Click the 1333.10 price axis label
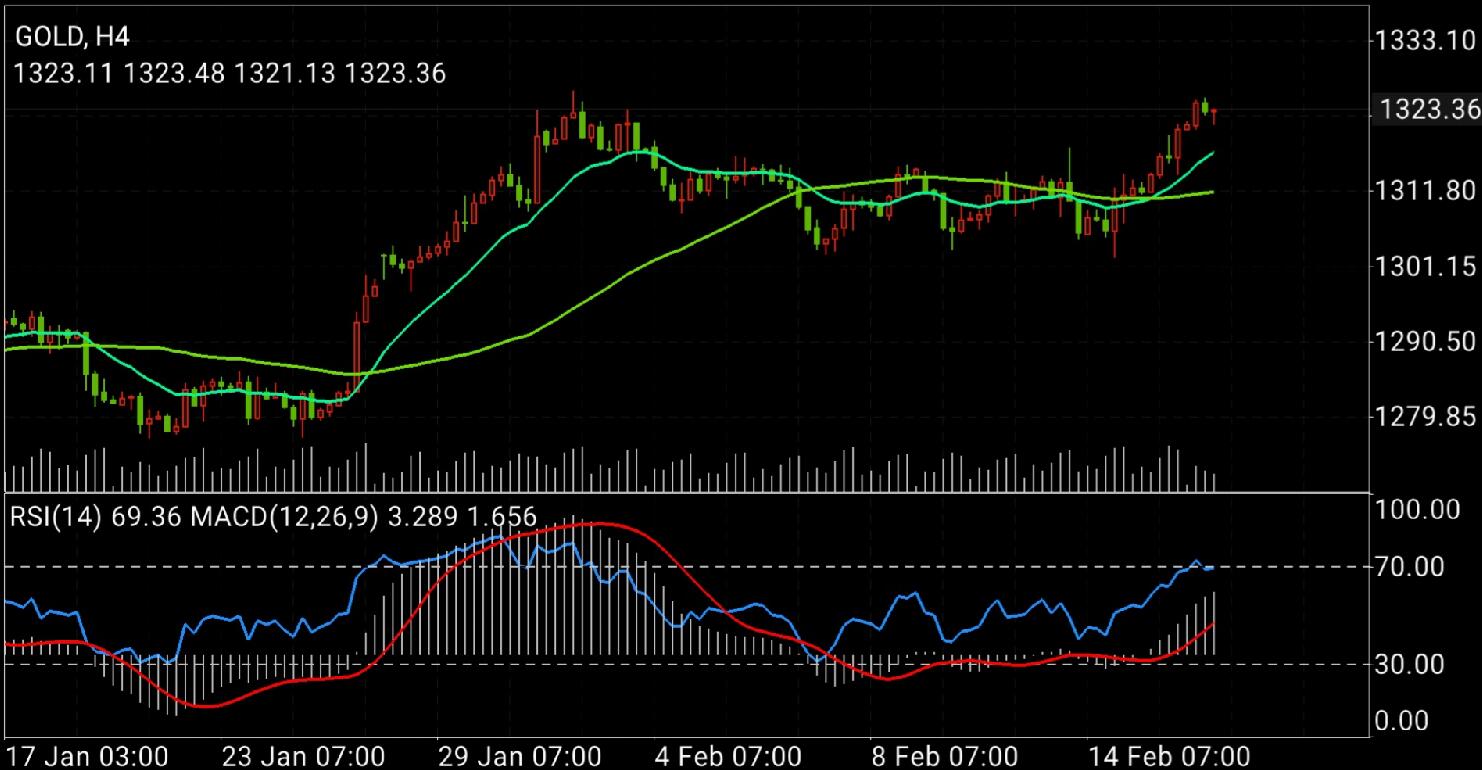This screenshot has height=770, width=1482. [1426, 40]
